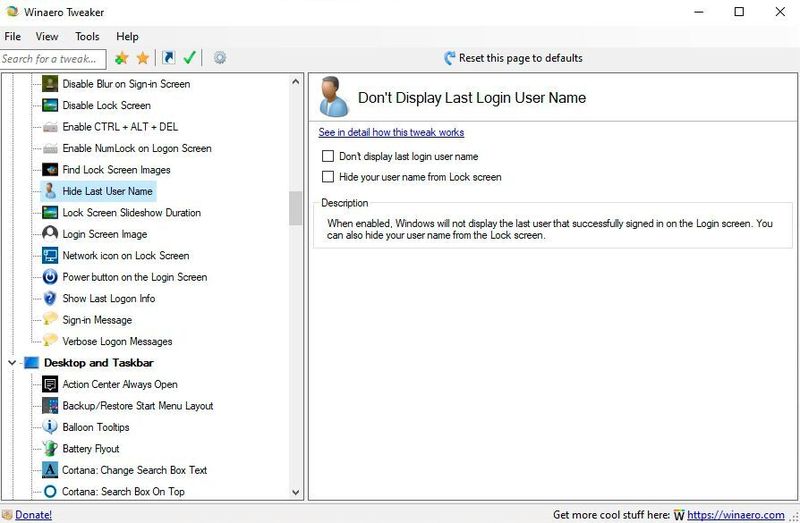This screenshot has height=523, width=800.
Task: Select Disable Lock Screen text item
Action: tap(107, 105)
